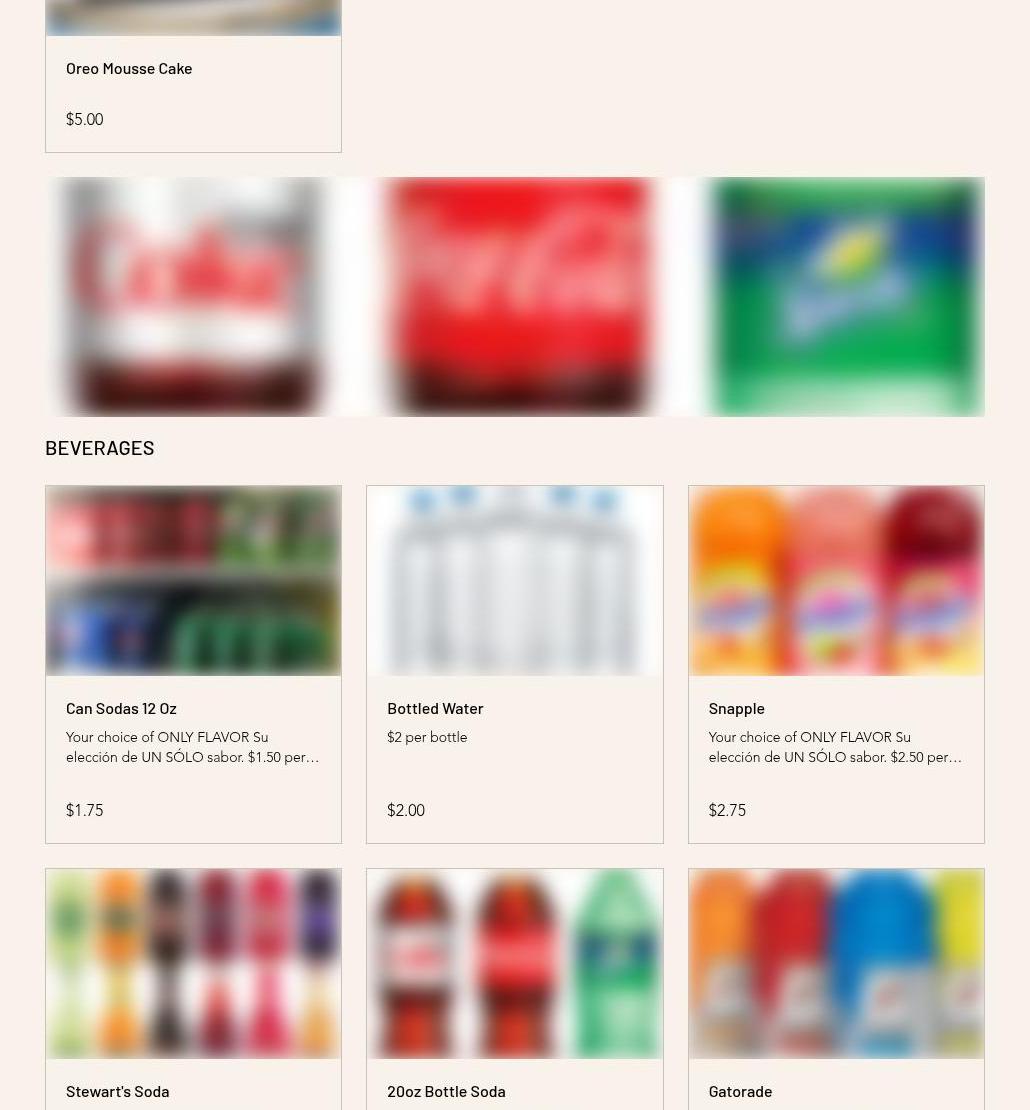Screen dimensions: 1030x1110
Task: Open the Gatorade bottles photo
Action: point(836,963)
